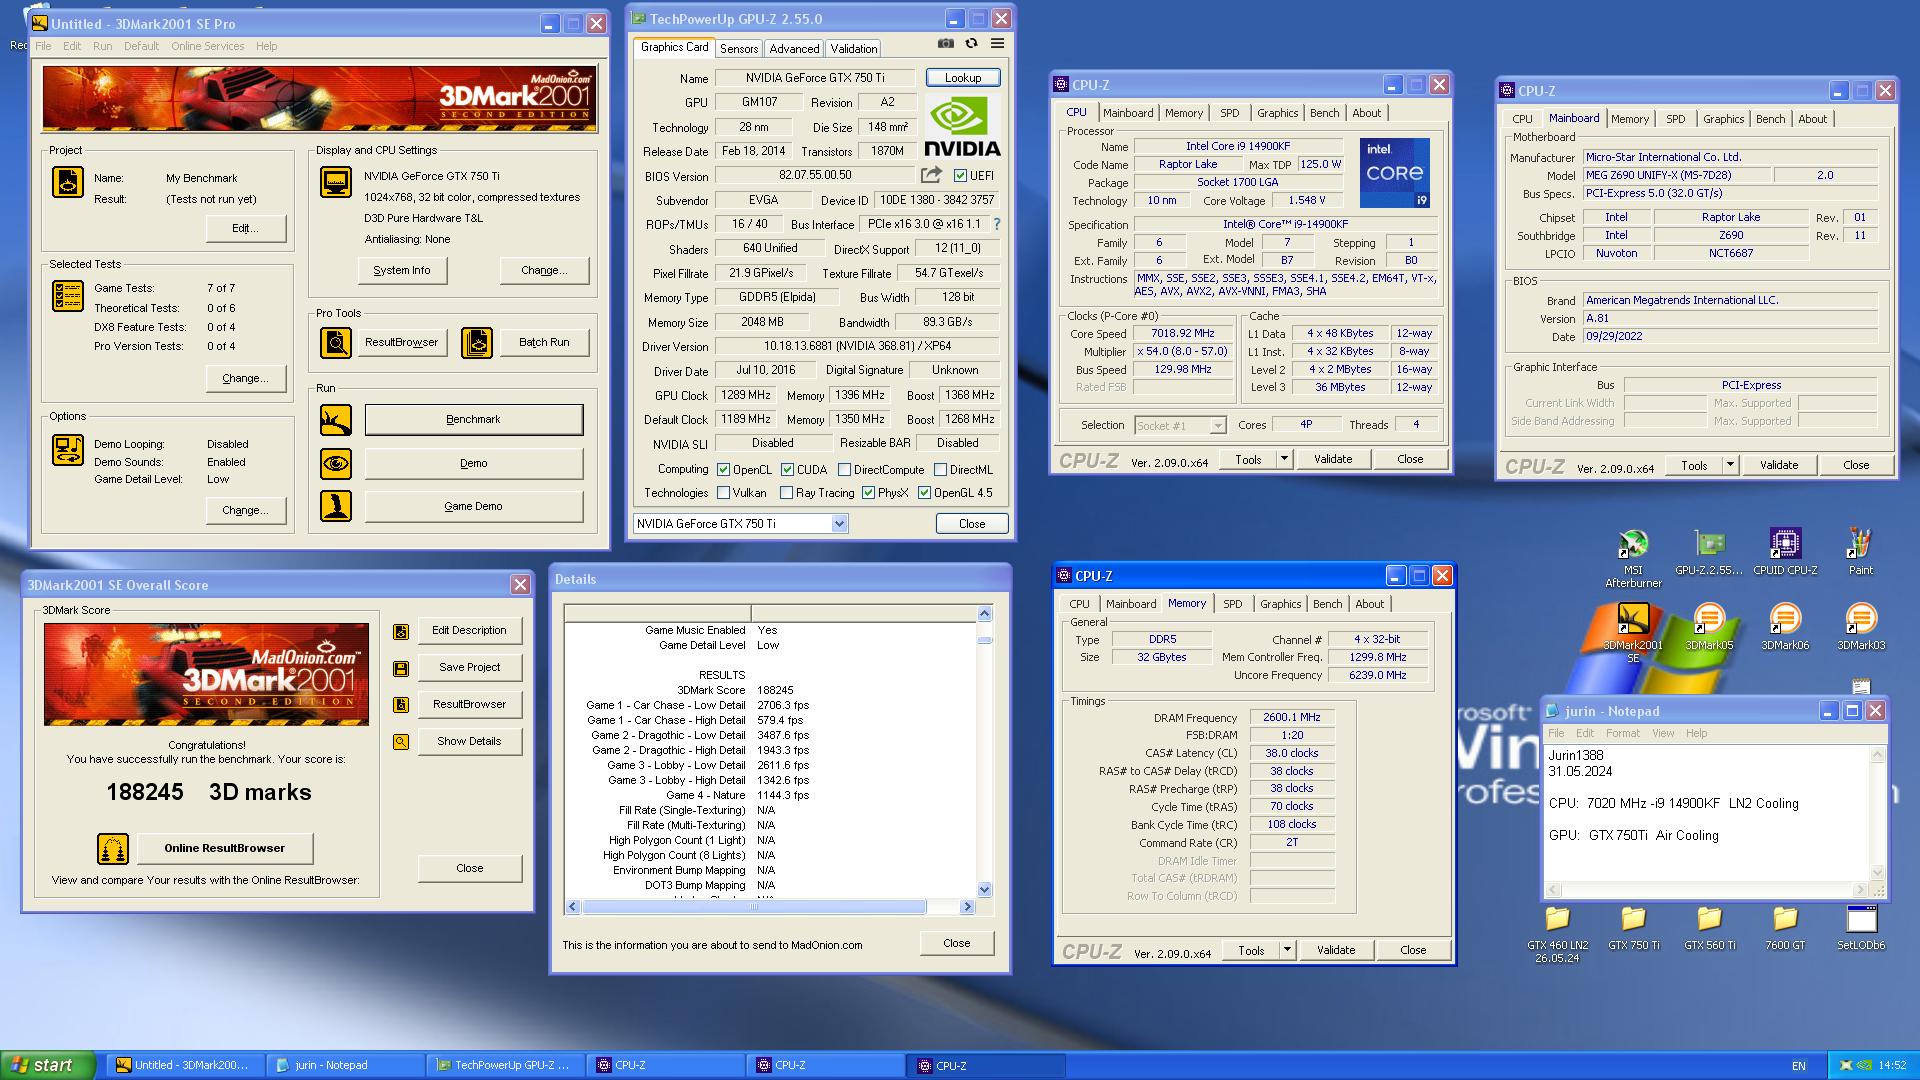Click the Batch Run icon in Pro Tools

(477, 342)
